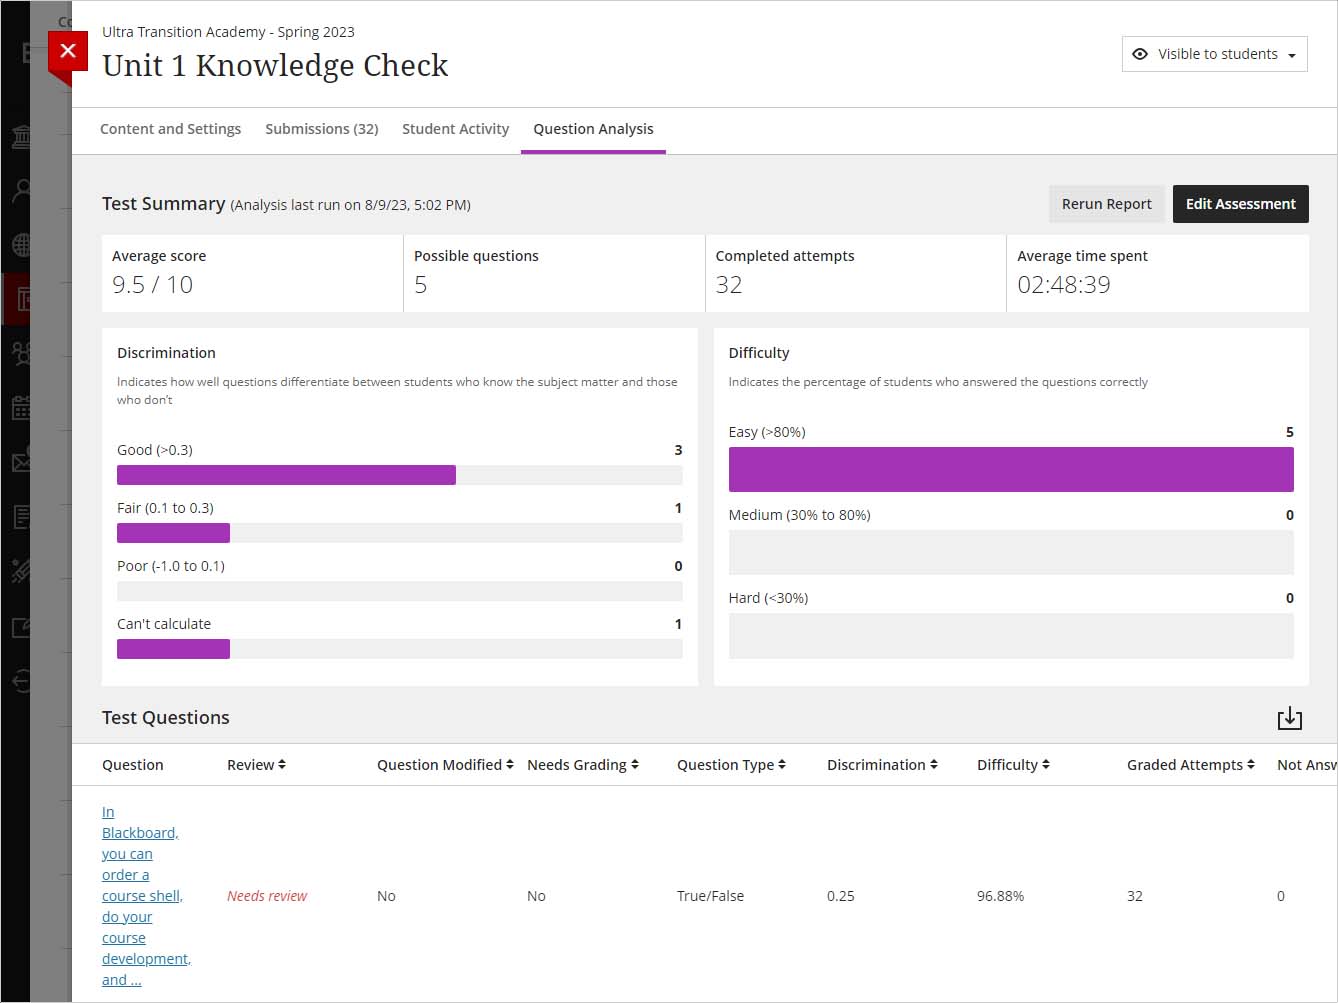Sort questions by Graded Attempts column
Viewport: 1338px width, 1003px height.
(x=1189, y=765)
